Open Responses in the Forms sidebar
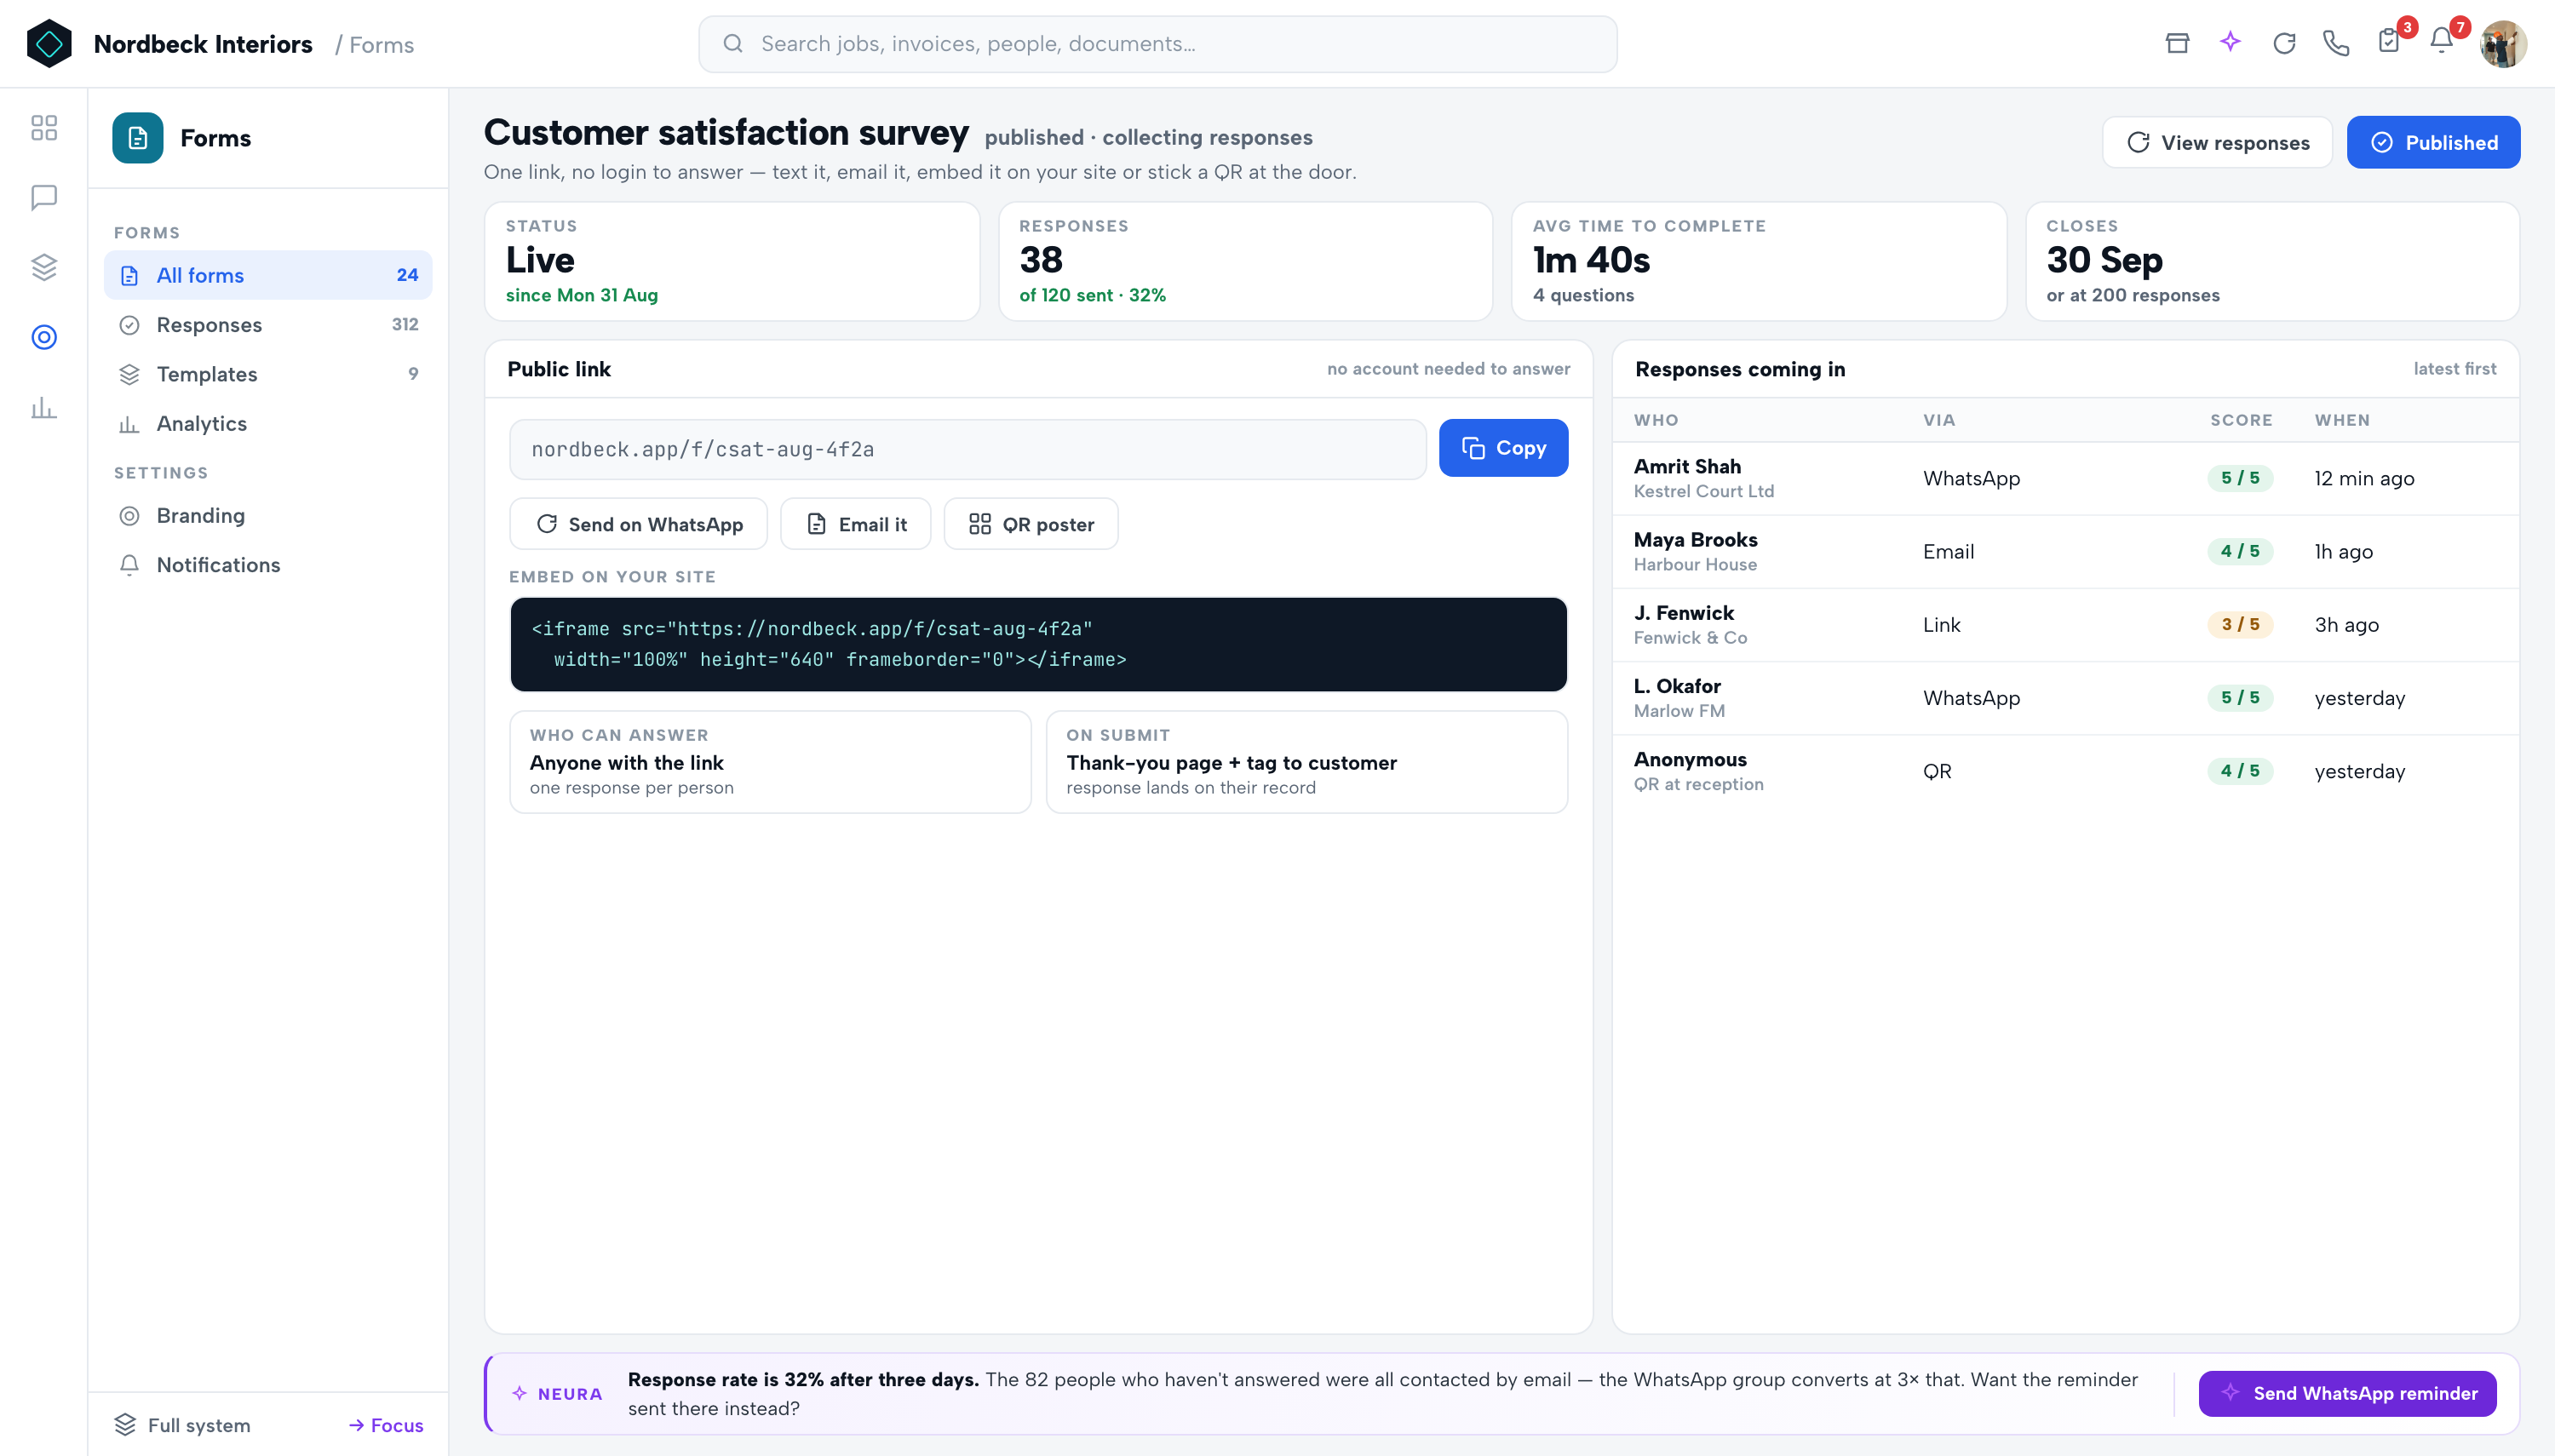The width and height of the screenshot is (2555, 1456). click(268, 324)
